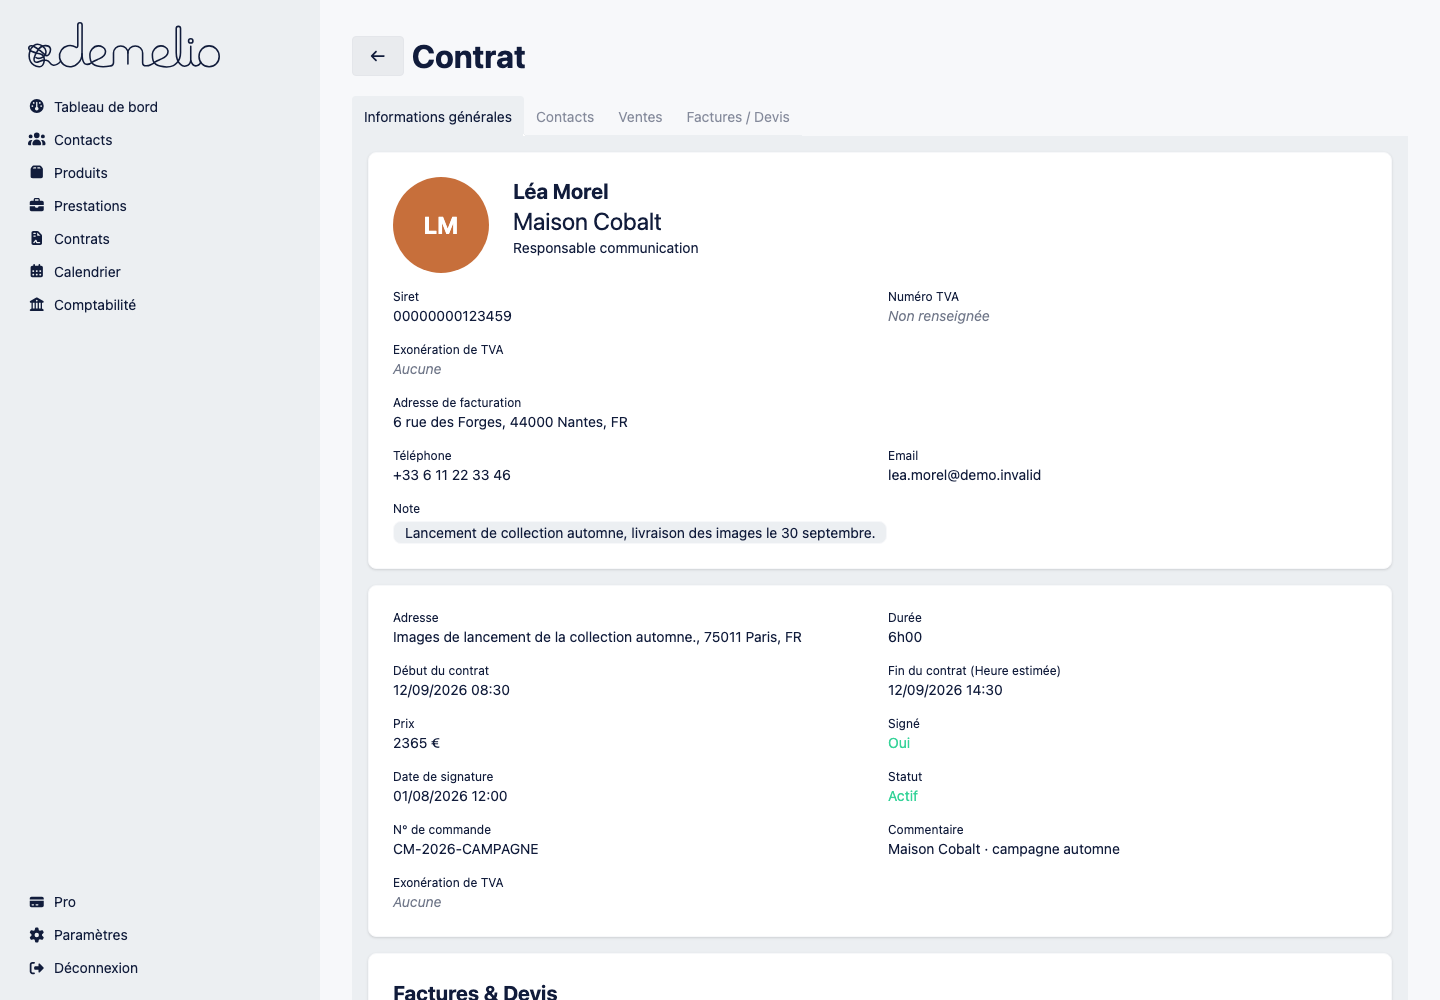Click the LM avatar circle
This screenshot has width=1440, height=1000.
point(441,225)
